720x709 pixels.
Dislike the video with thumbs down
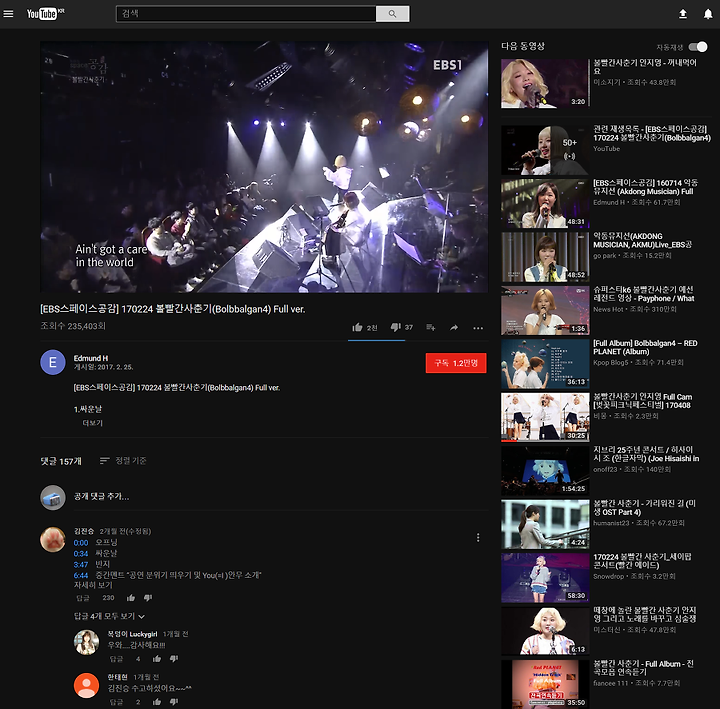pyautogui.click(x=395, y=327)
